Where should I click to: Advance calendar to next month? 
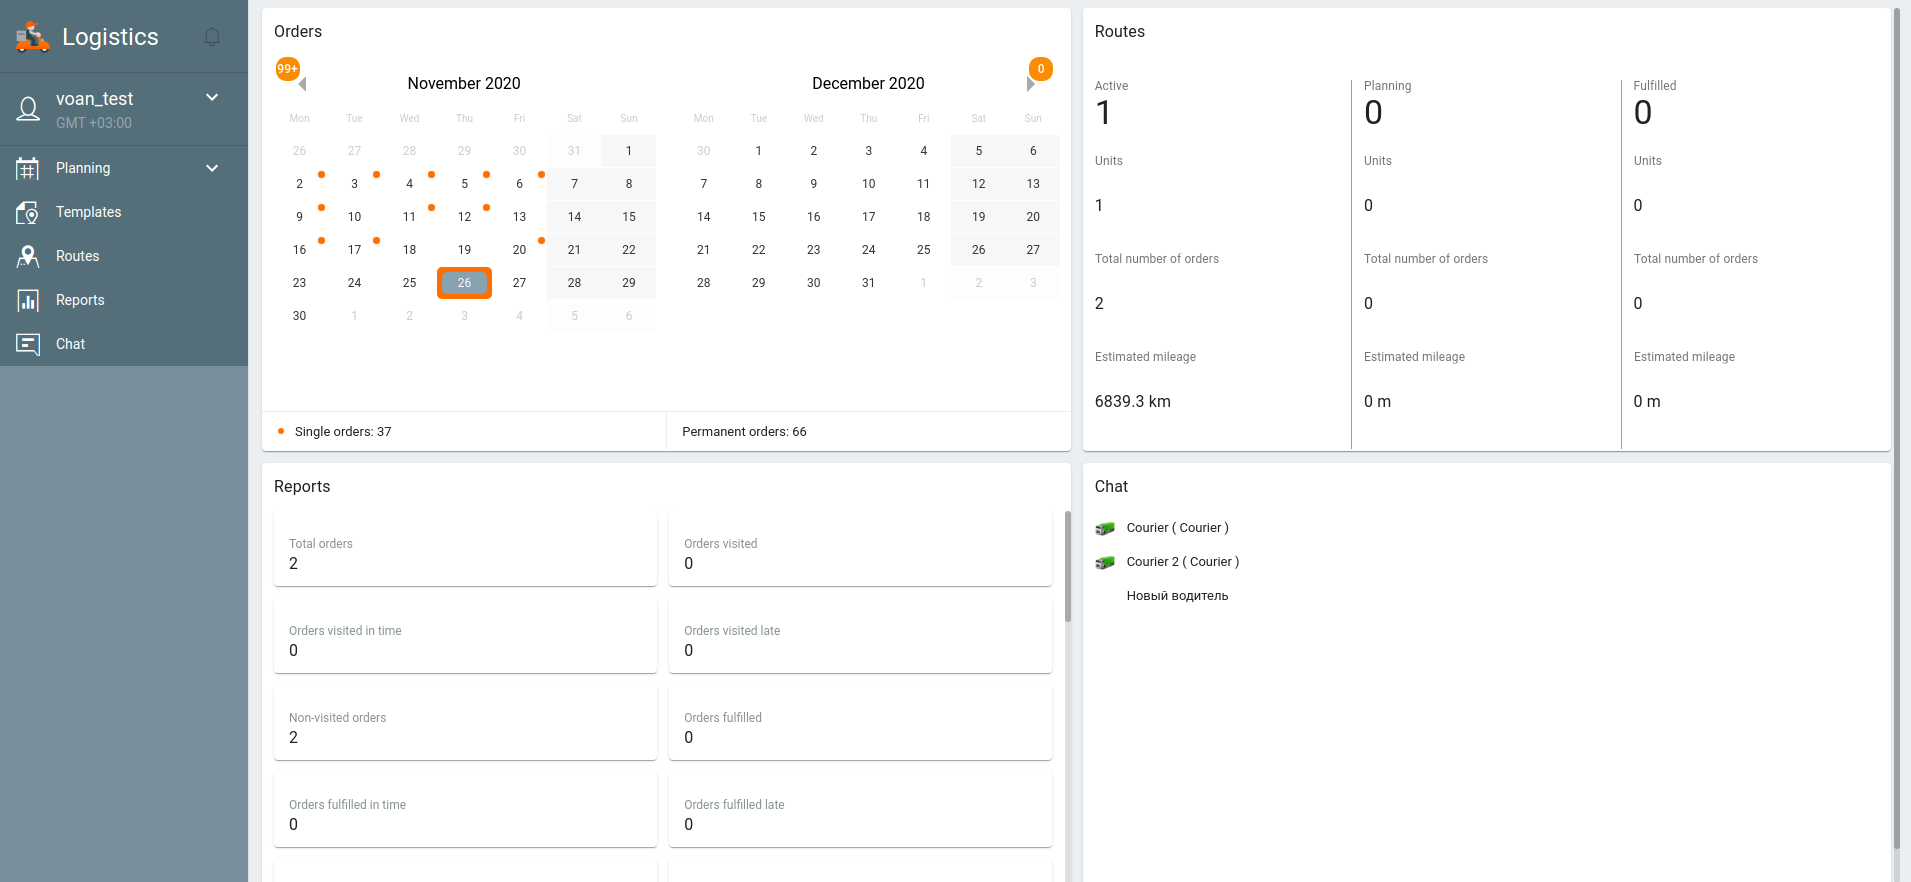[1031, 84]
